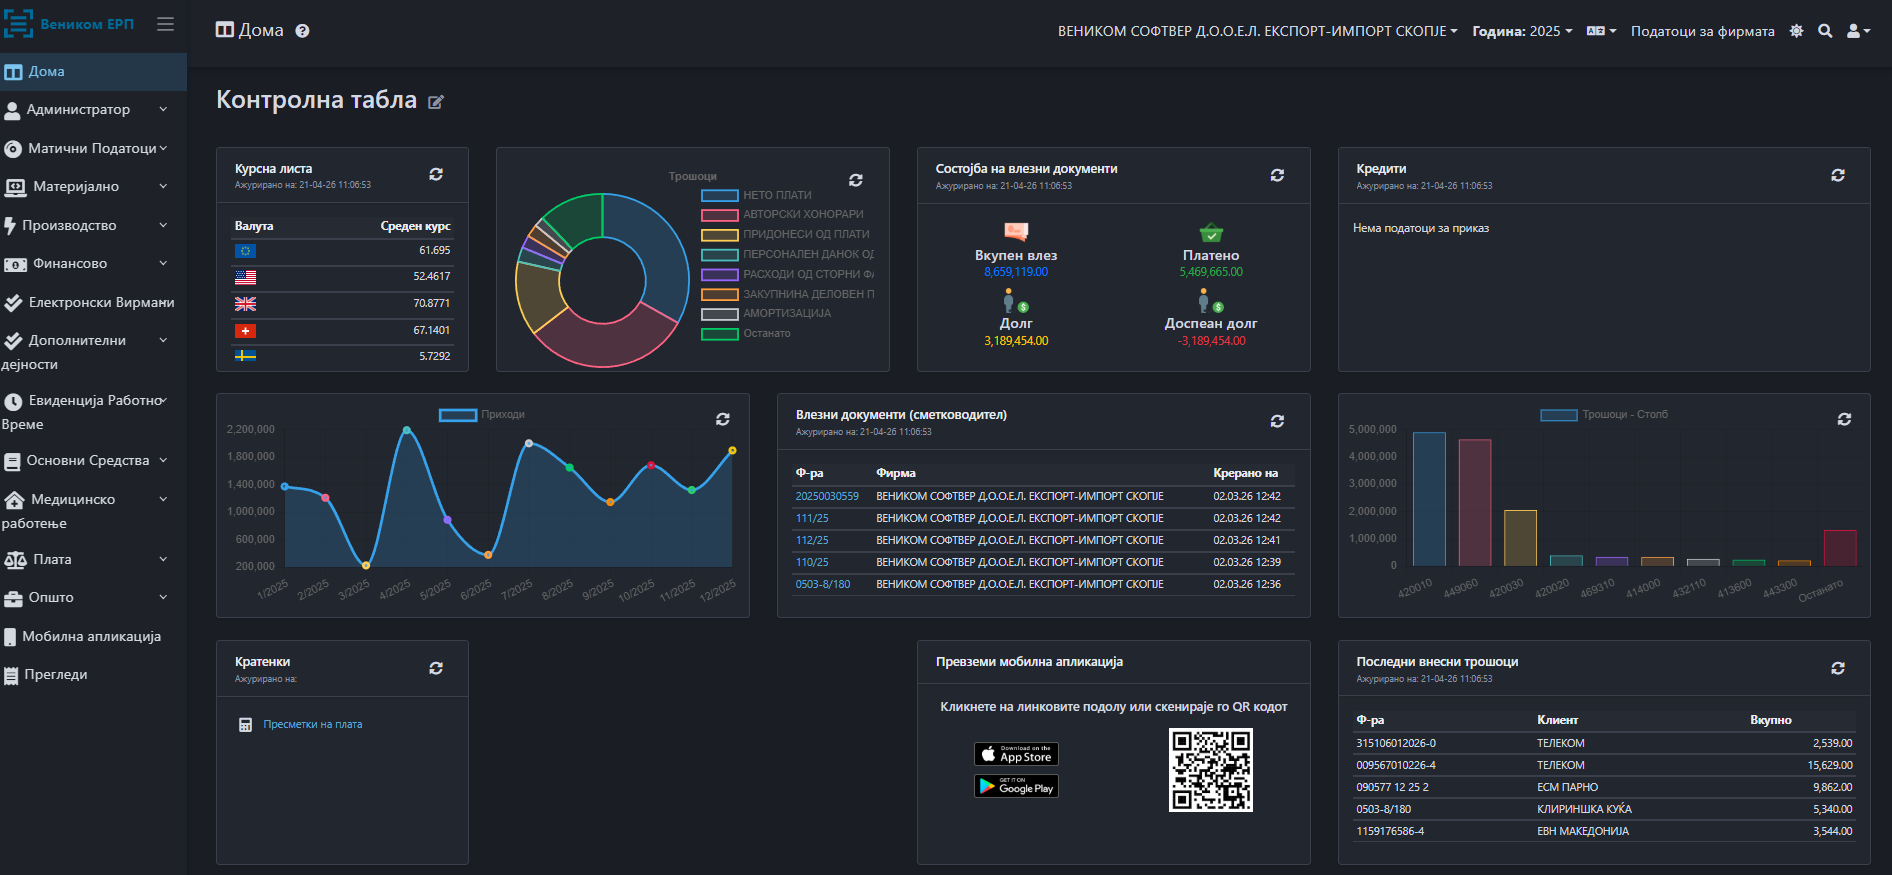Click the Долг person icon

(1016, 301)
